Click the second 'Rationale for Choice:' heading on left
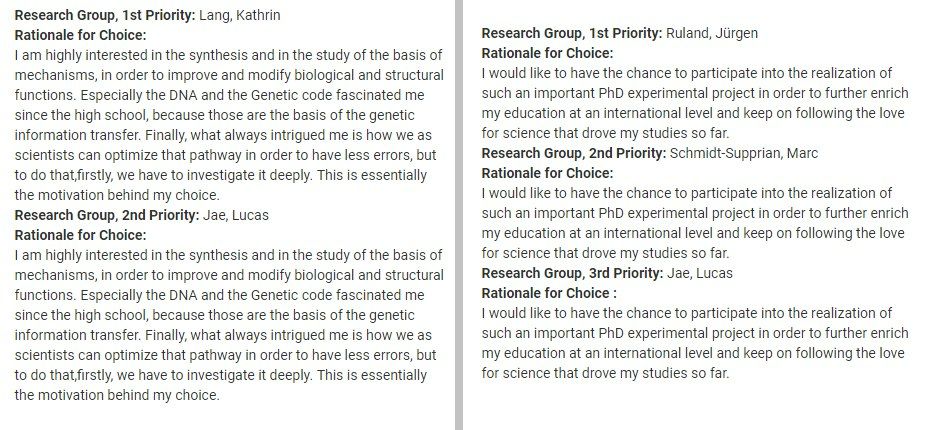This screenshot has height=430, width=947. tap(80, 235)
